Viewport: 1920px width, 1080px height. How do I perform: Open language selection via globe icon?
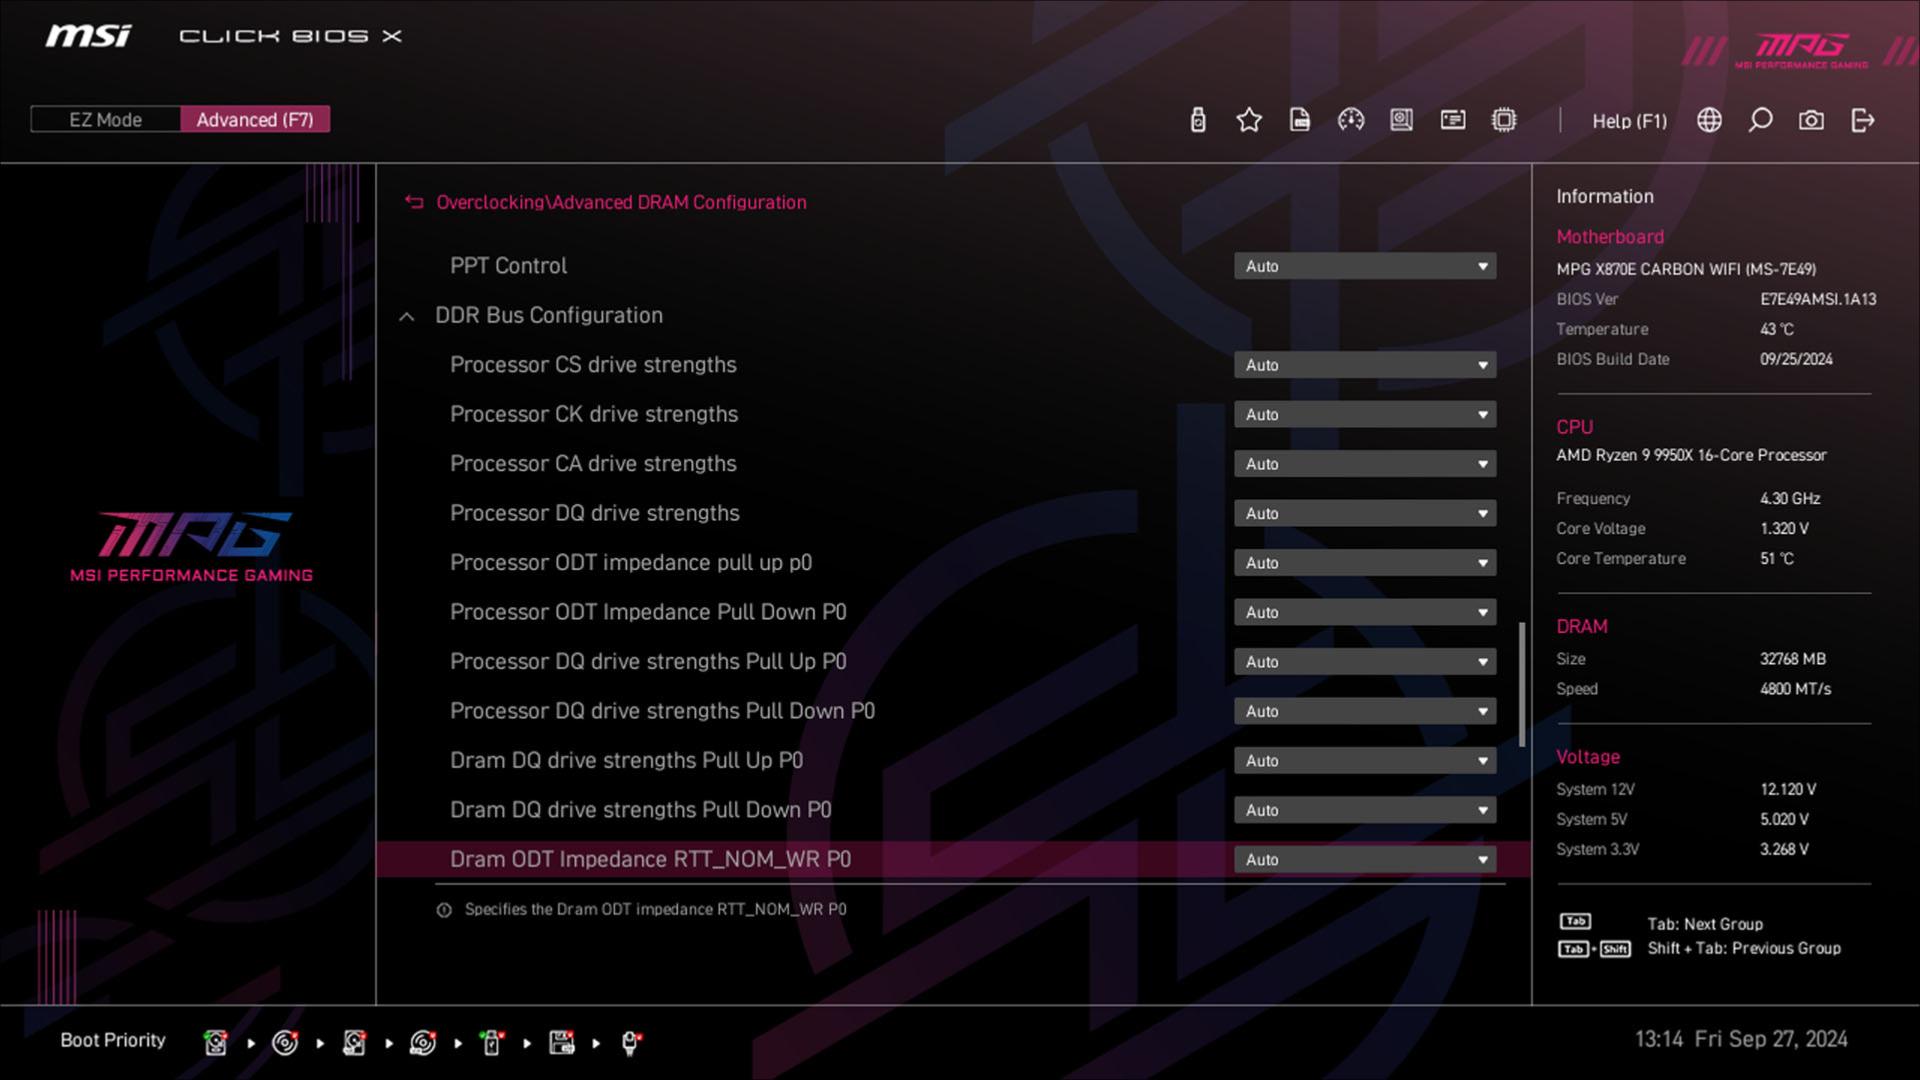tap(1710, 120)
